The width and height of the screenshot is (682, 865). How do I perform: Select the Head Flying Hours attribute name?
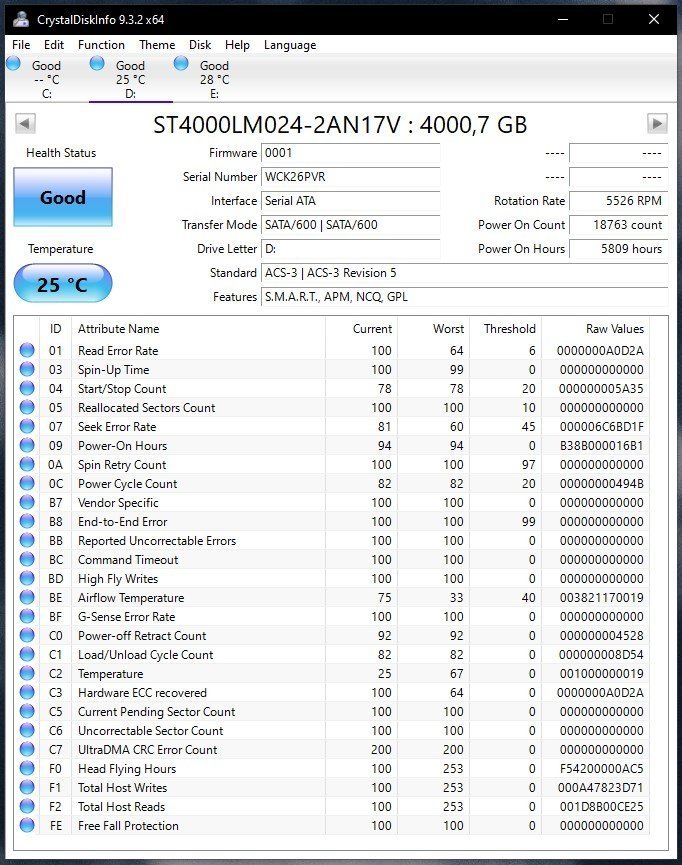point(127,768)
